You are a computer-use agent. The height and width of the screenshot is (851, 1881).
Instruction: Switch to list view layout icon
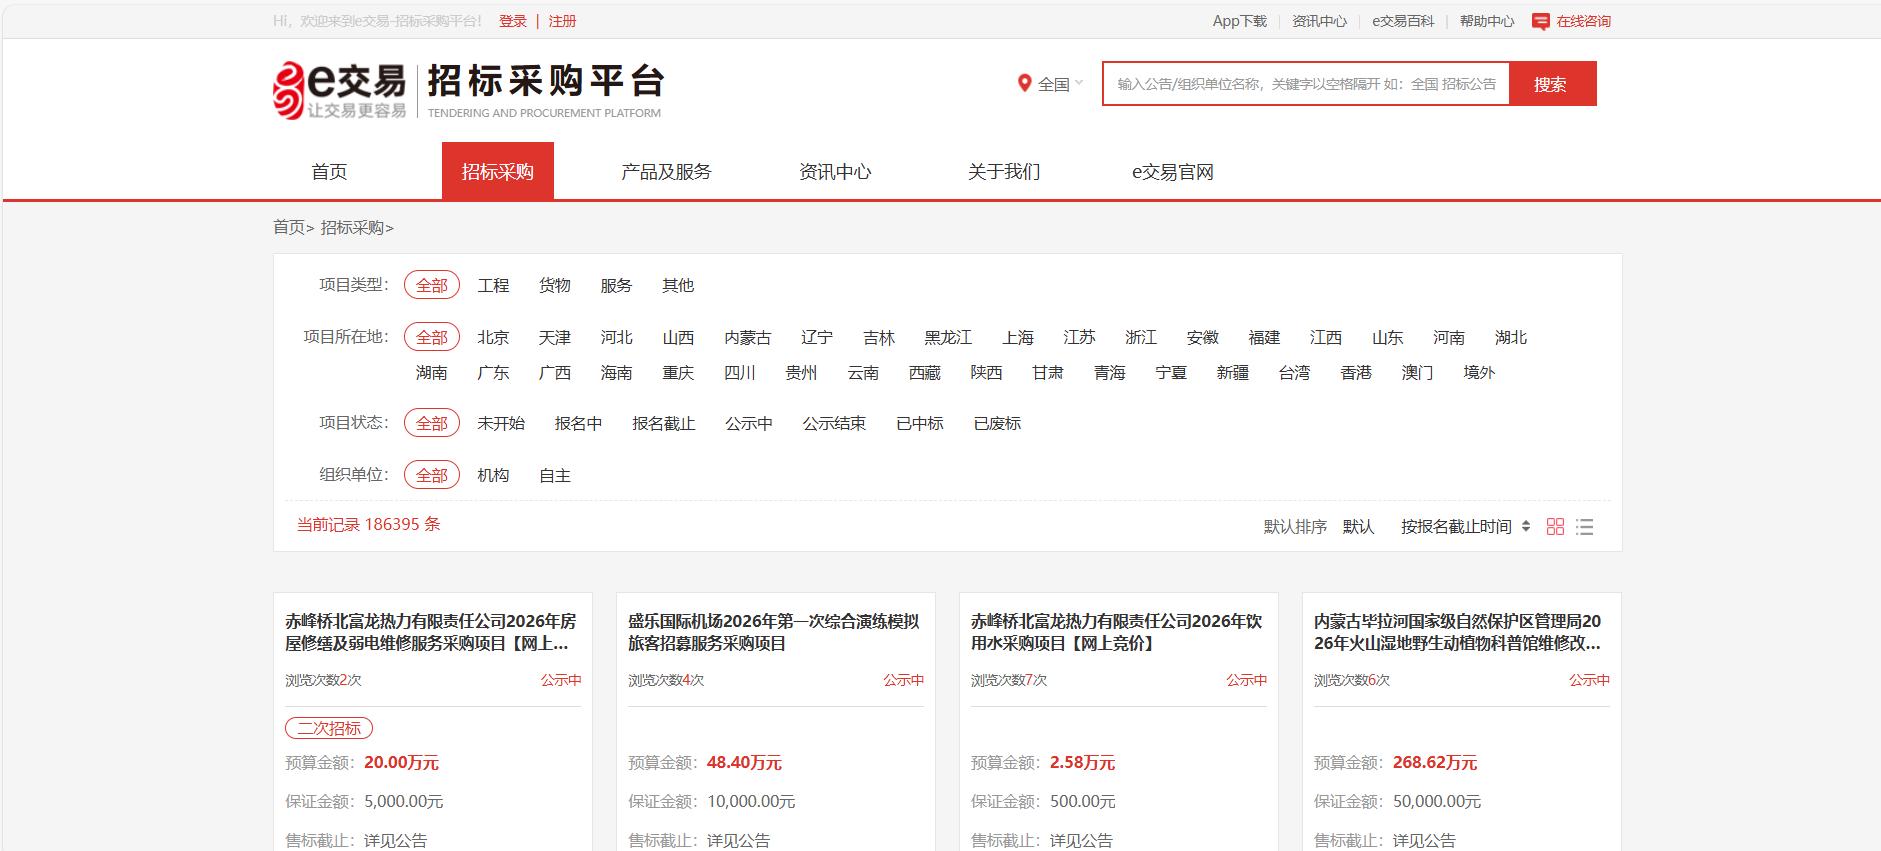(x=1584, y=527)
